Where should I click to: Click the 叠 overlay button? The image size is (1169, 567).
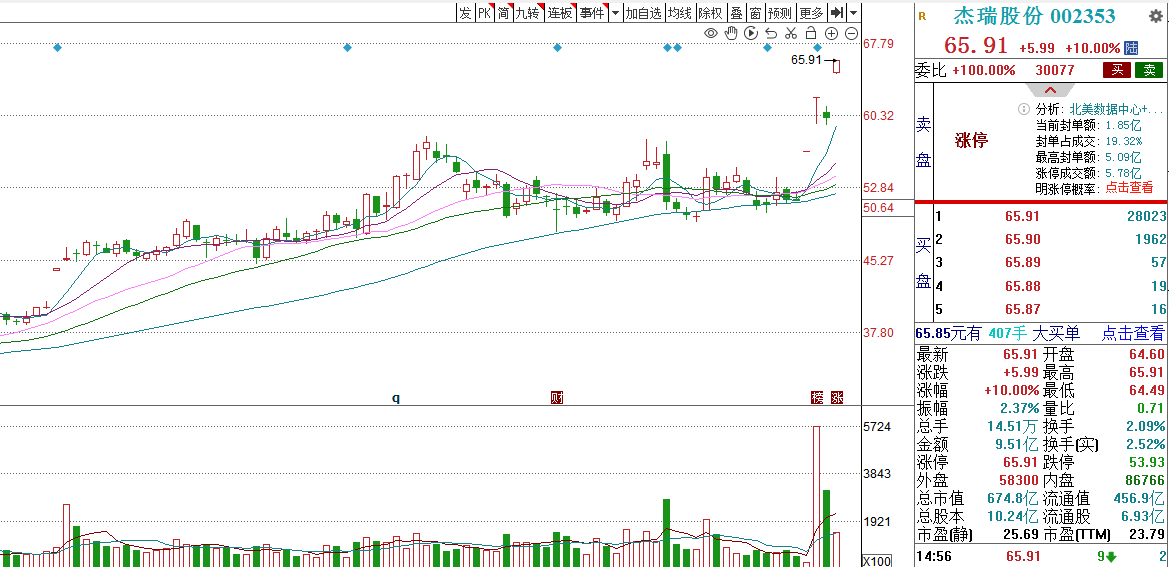coord(736,13)
